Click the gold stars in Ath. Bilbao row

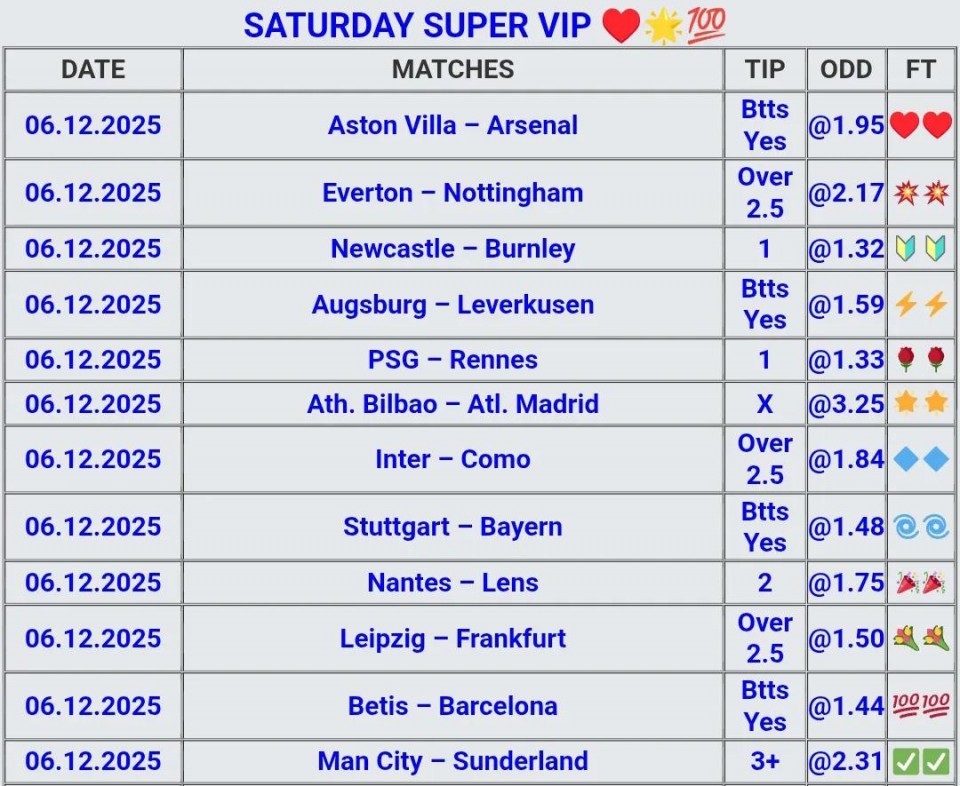[920, 404]
